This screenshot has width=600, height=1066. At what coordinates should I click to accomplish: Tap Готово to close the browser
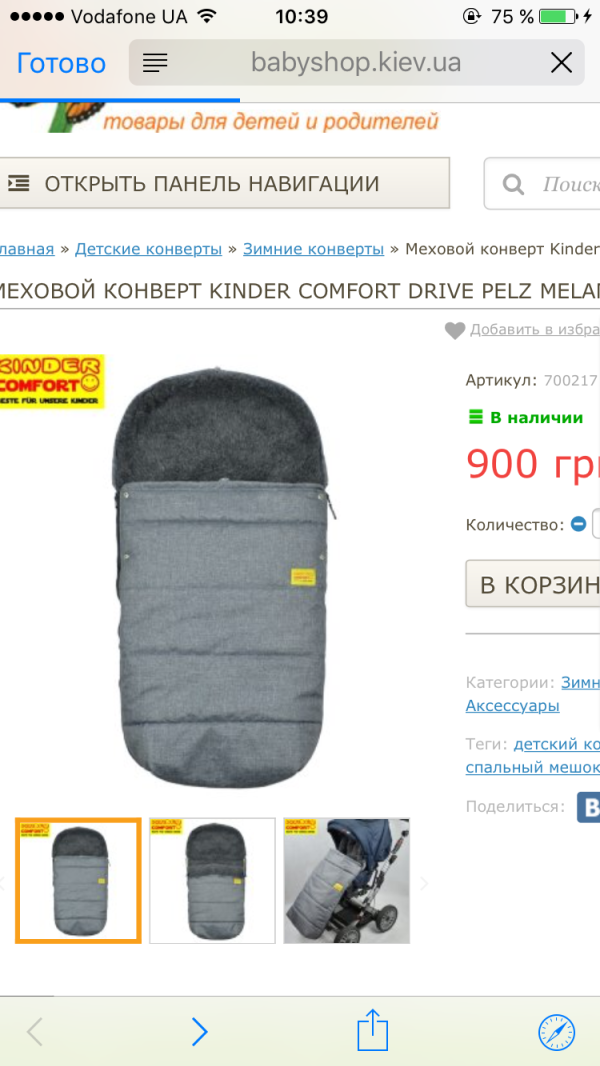61,63
